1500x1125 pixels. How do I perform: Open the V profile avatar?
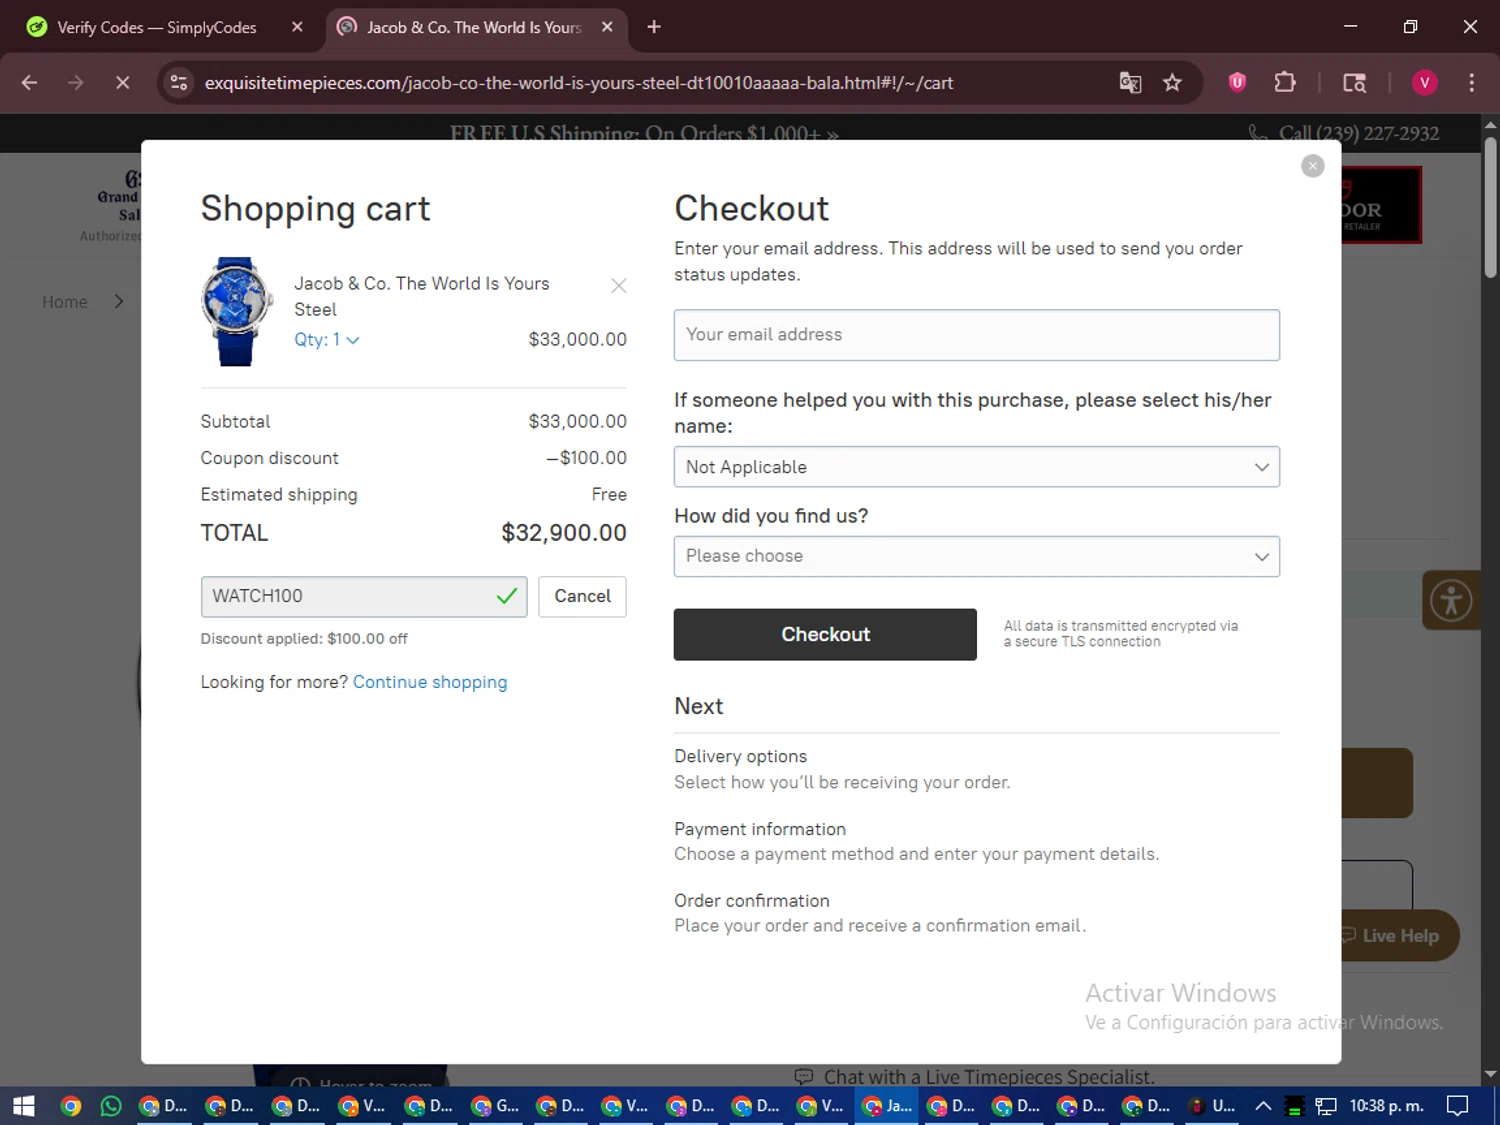coord(1424,83)
